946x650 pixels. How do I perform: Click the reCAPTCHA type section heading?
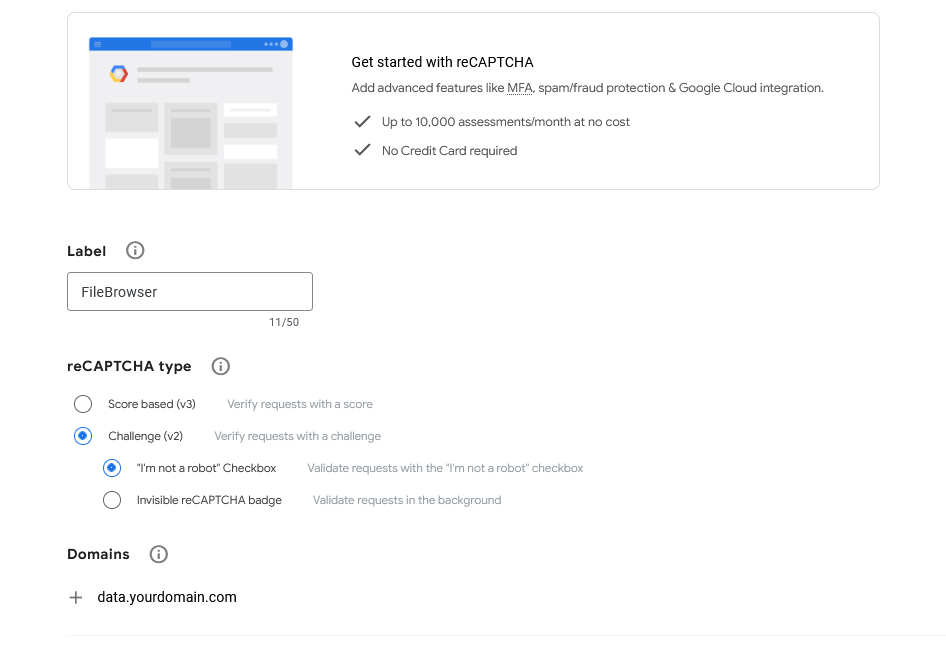point(129,366)
